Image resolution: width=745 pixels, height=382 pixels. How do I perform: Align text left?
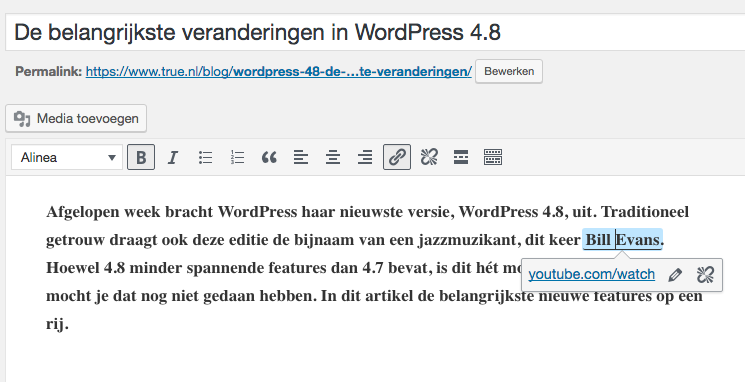point(301,157)
